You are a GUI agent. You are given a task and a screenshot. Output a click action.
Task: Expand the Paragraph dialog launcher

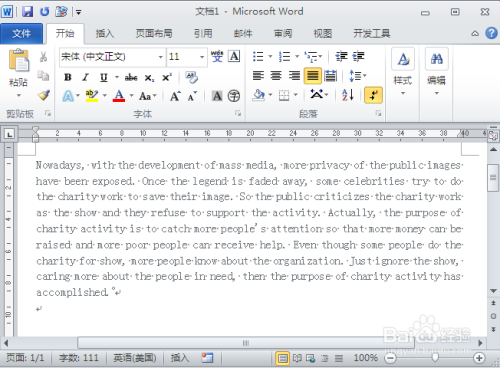(378, 113)
